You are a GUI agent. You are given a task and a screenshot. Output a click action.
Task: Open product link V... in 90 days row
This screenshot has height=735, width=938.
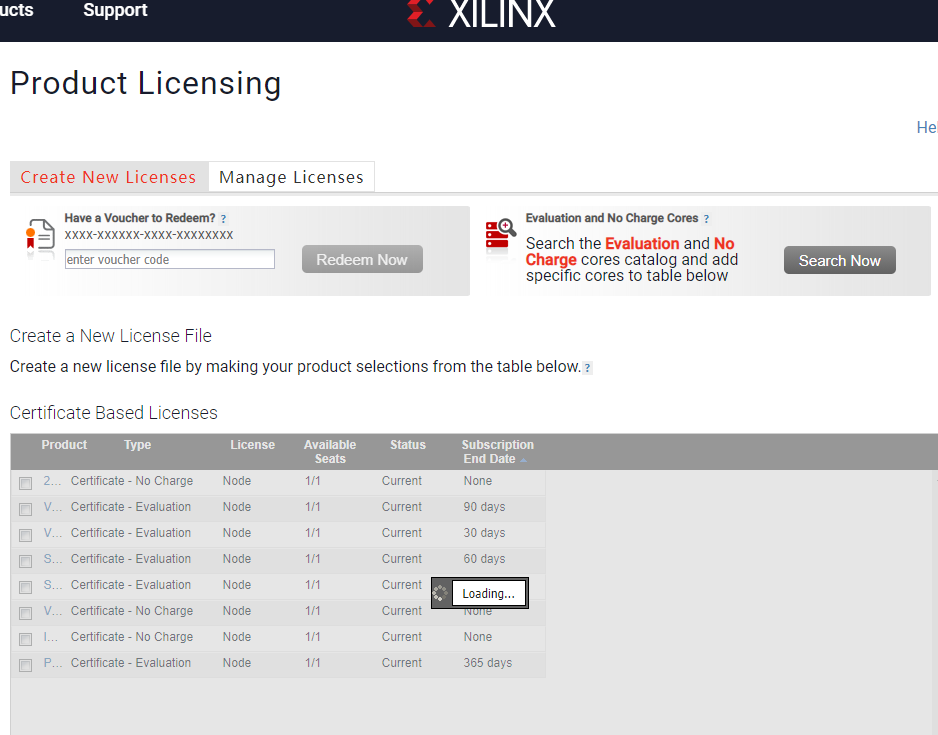[x=52, y=507]
